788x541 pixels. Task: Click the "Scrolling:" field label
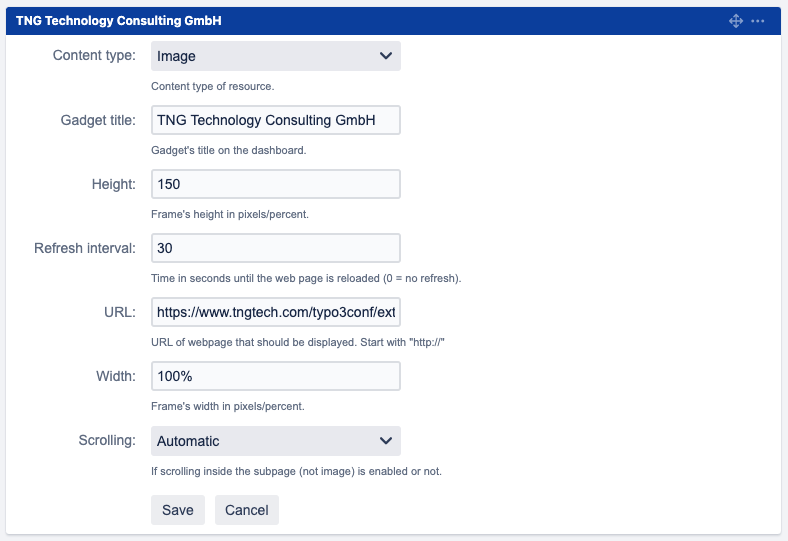pyautogui.click(x=107, y=441)
